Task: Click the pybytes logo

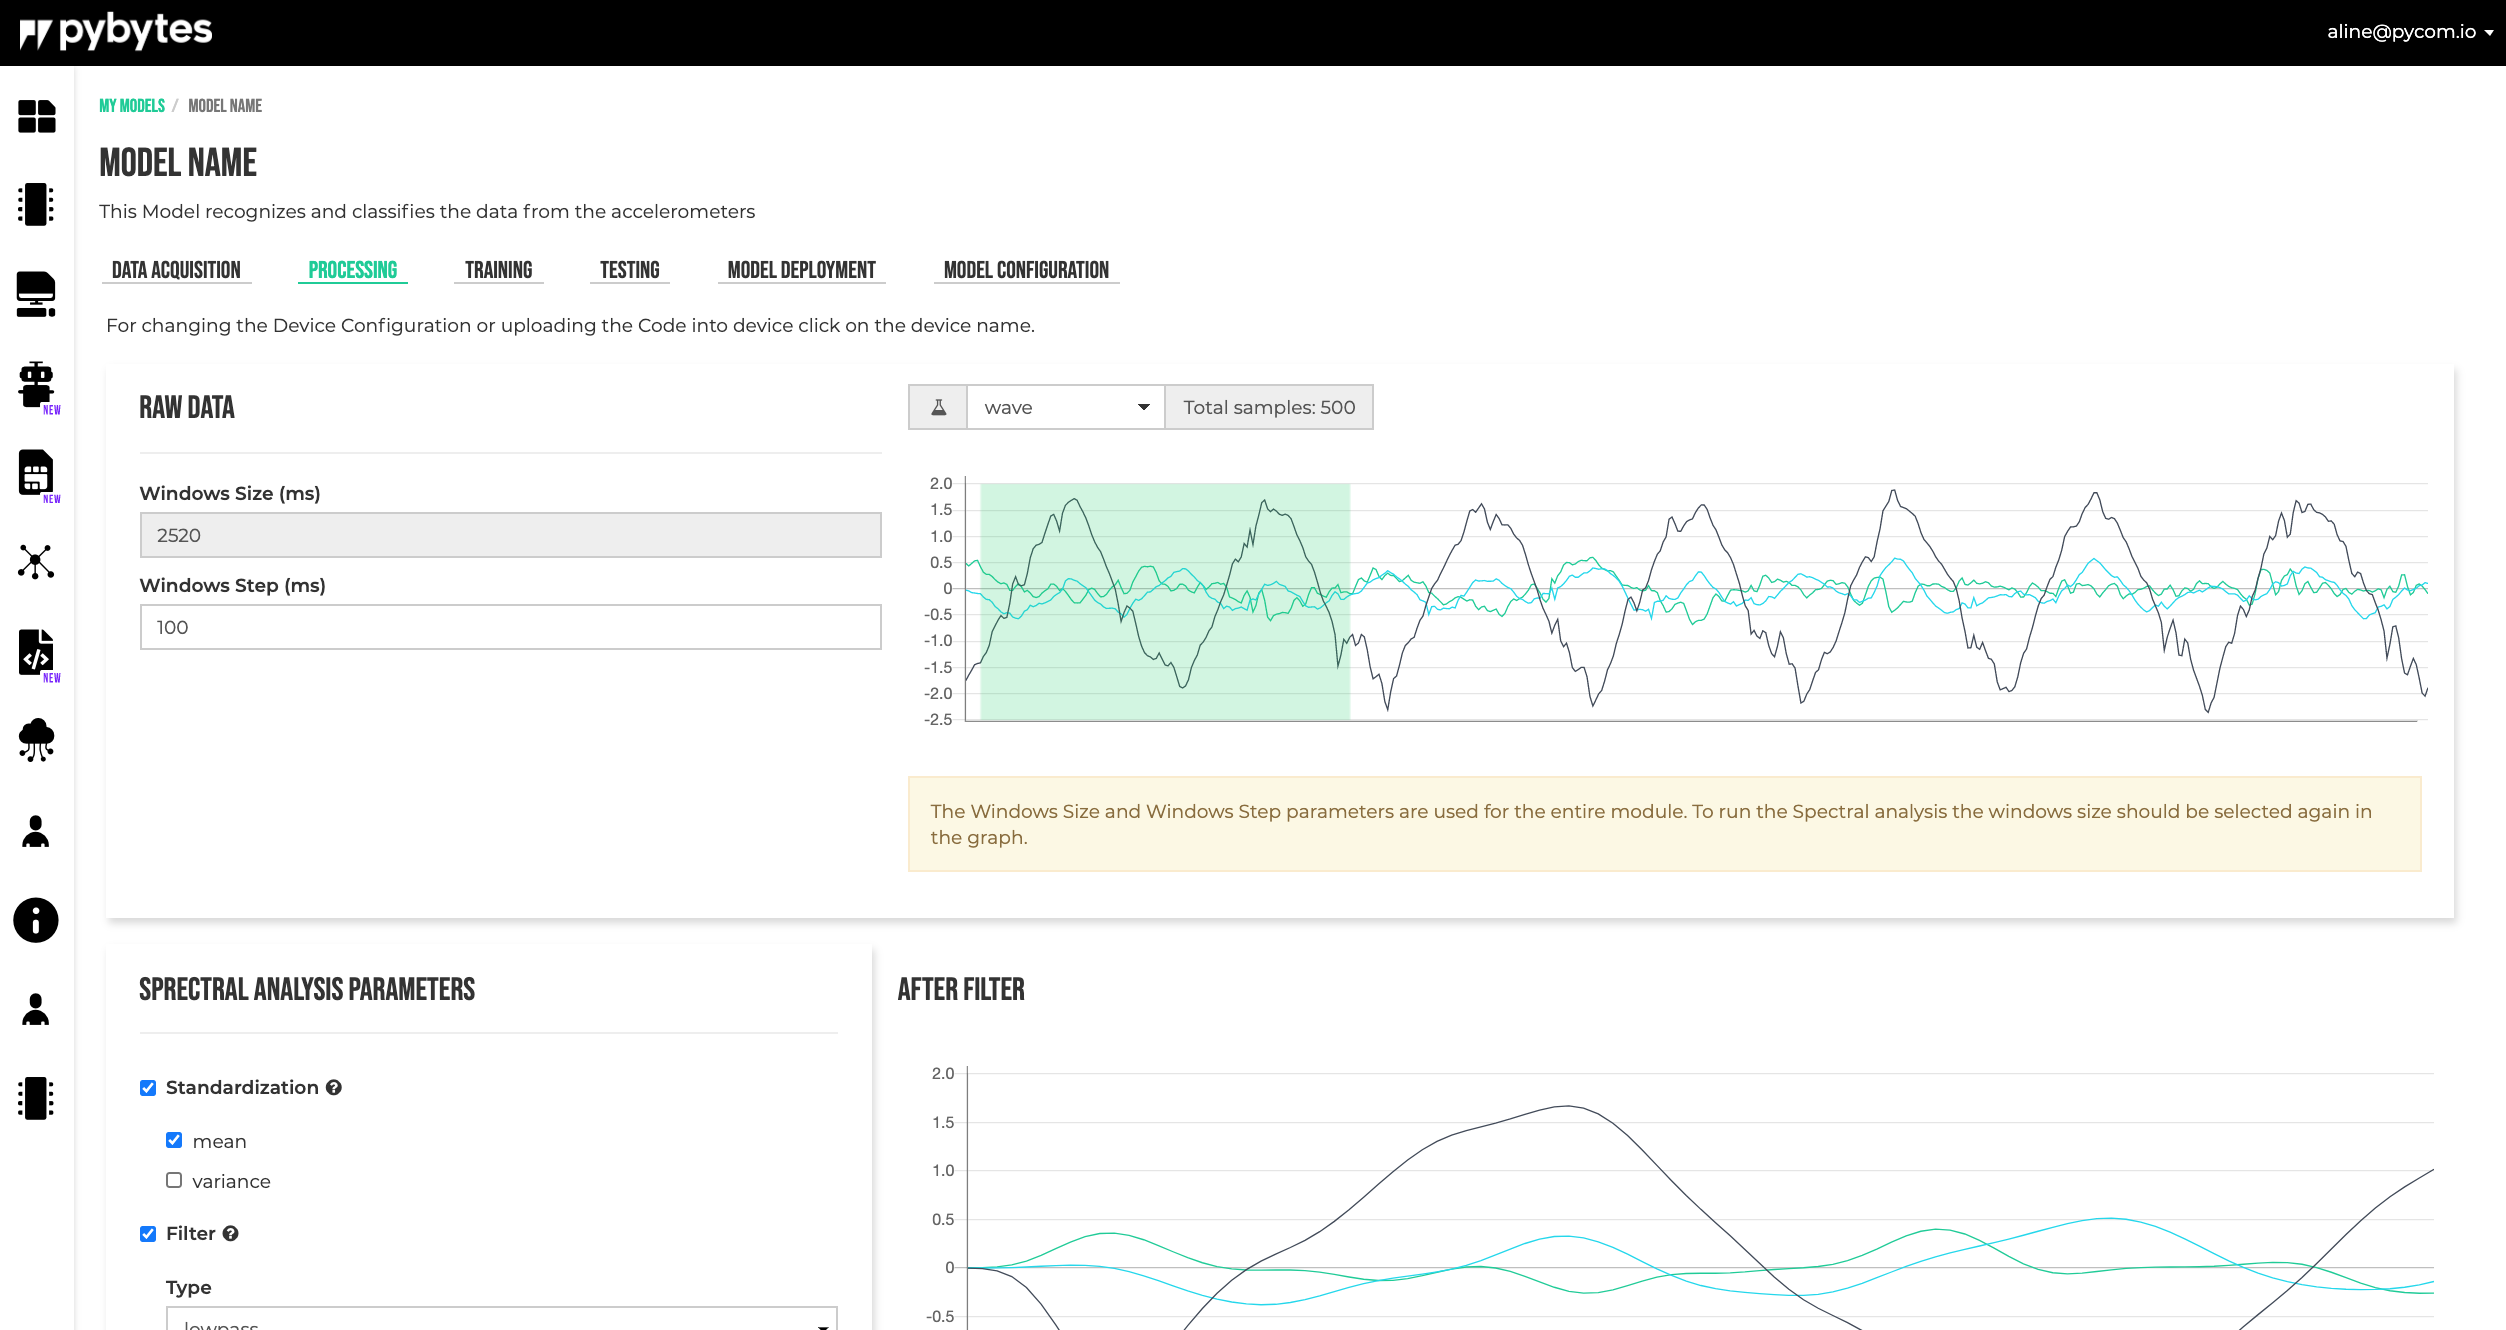Action: pos(116,32)
